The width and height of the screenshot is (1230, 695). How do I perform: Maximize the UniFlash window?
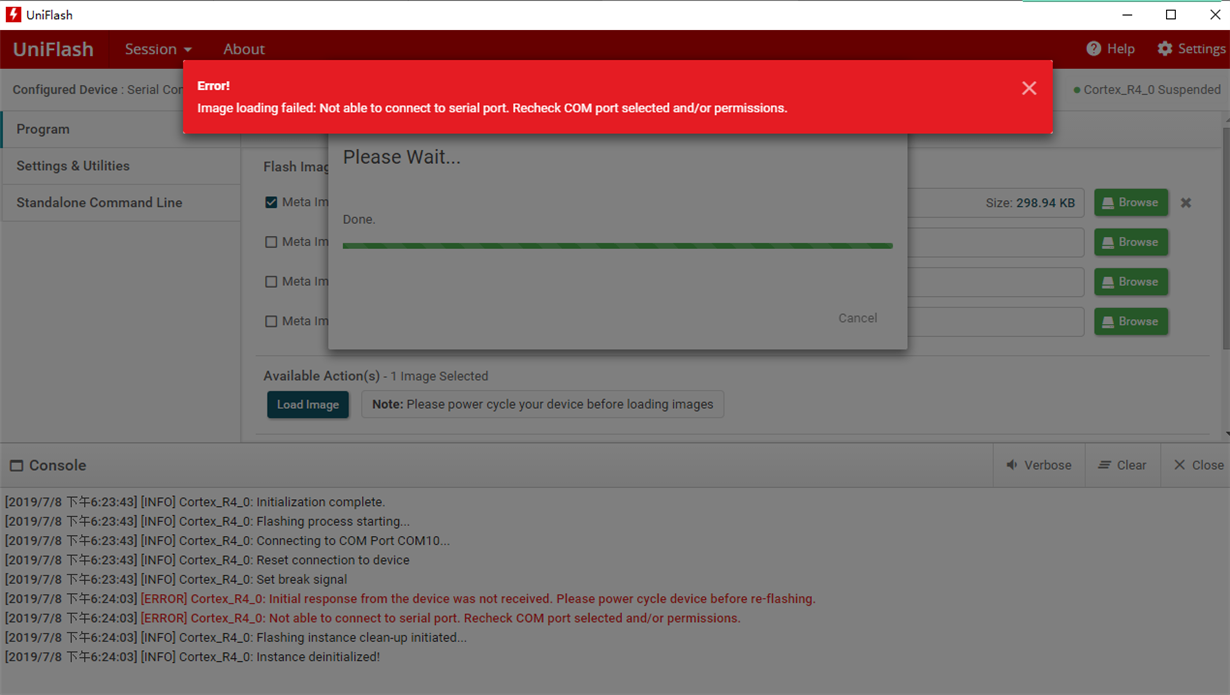pyautogui.click(x=1171, y=15)
